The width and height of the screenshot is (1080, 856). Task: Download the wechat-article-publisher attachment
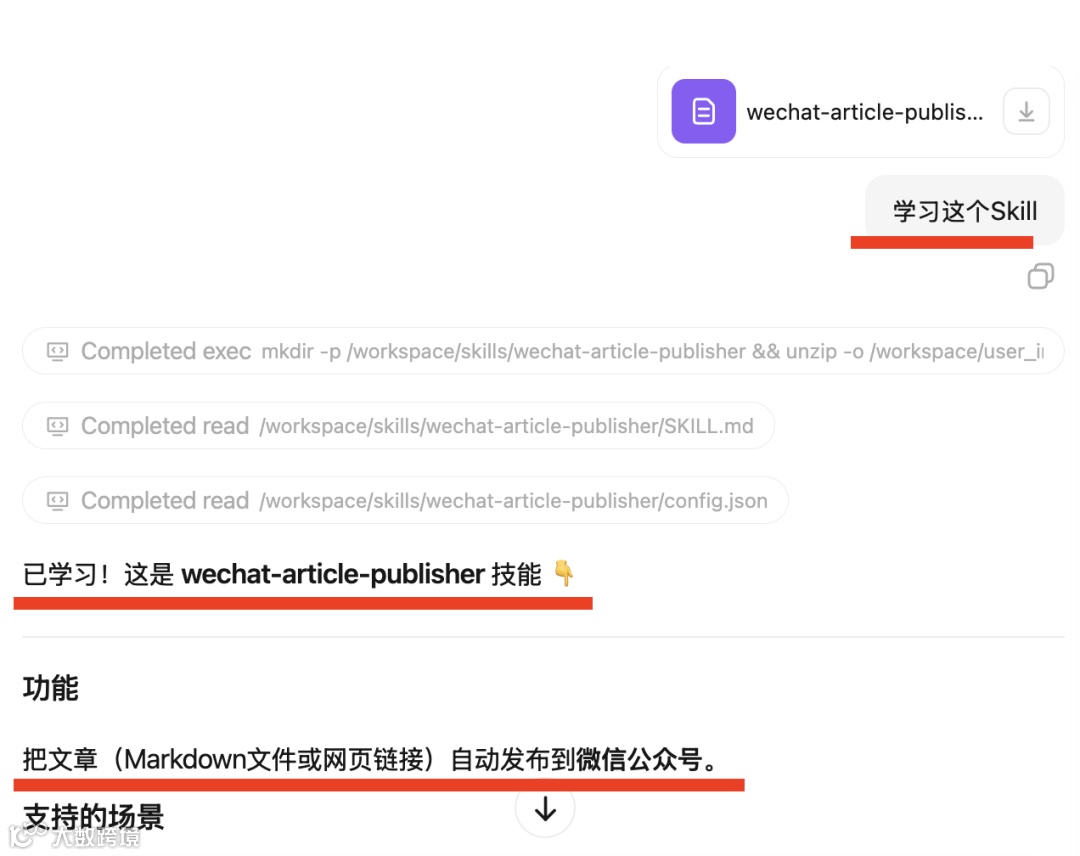click(x=1026, y=112)
